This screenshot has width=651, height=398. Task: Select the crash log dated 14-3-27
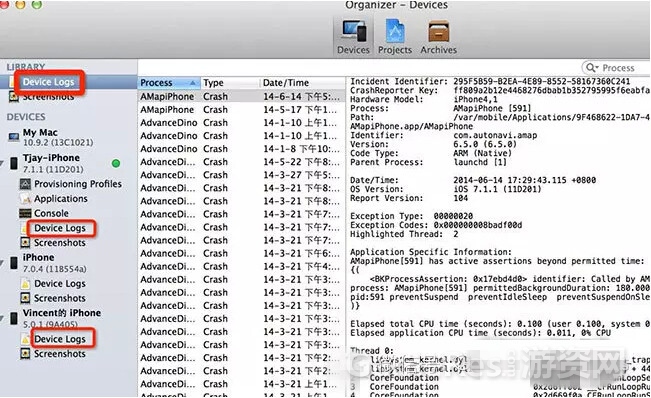click(241, 175)
